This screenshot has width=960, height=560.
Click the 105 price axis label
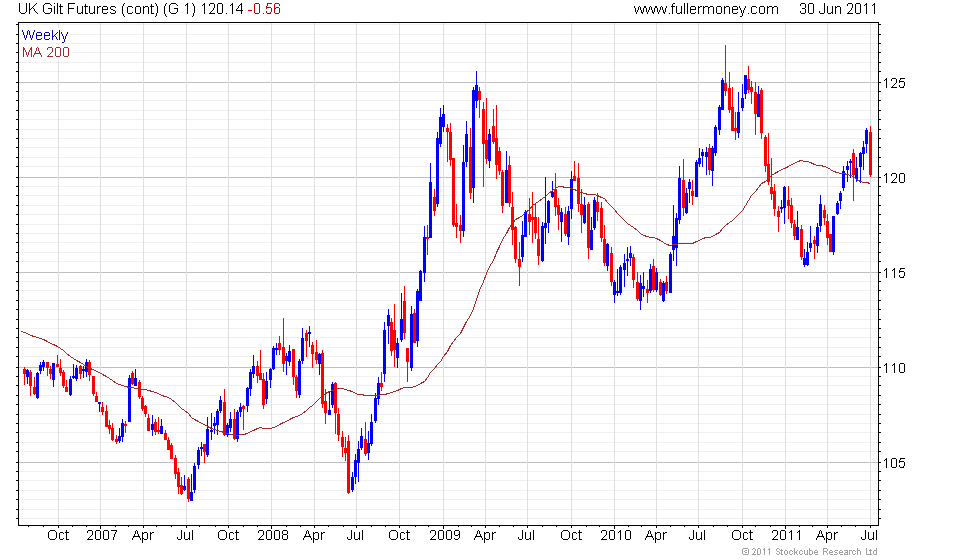coord(894,463)
